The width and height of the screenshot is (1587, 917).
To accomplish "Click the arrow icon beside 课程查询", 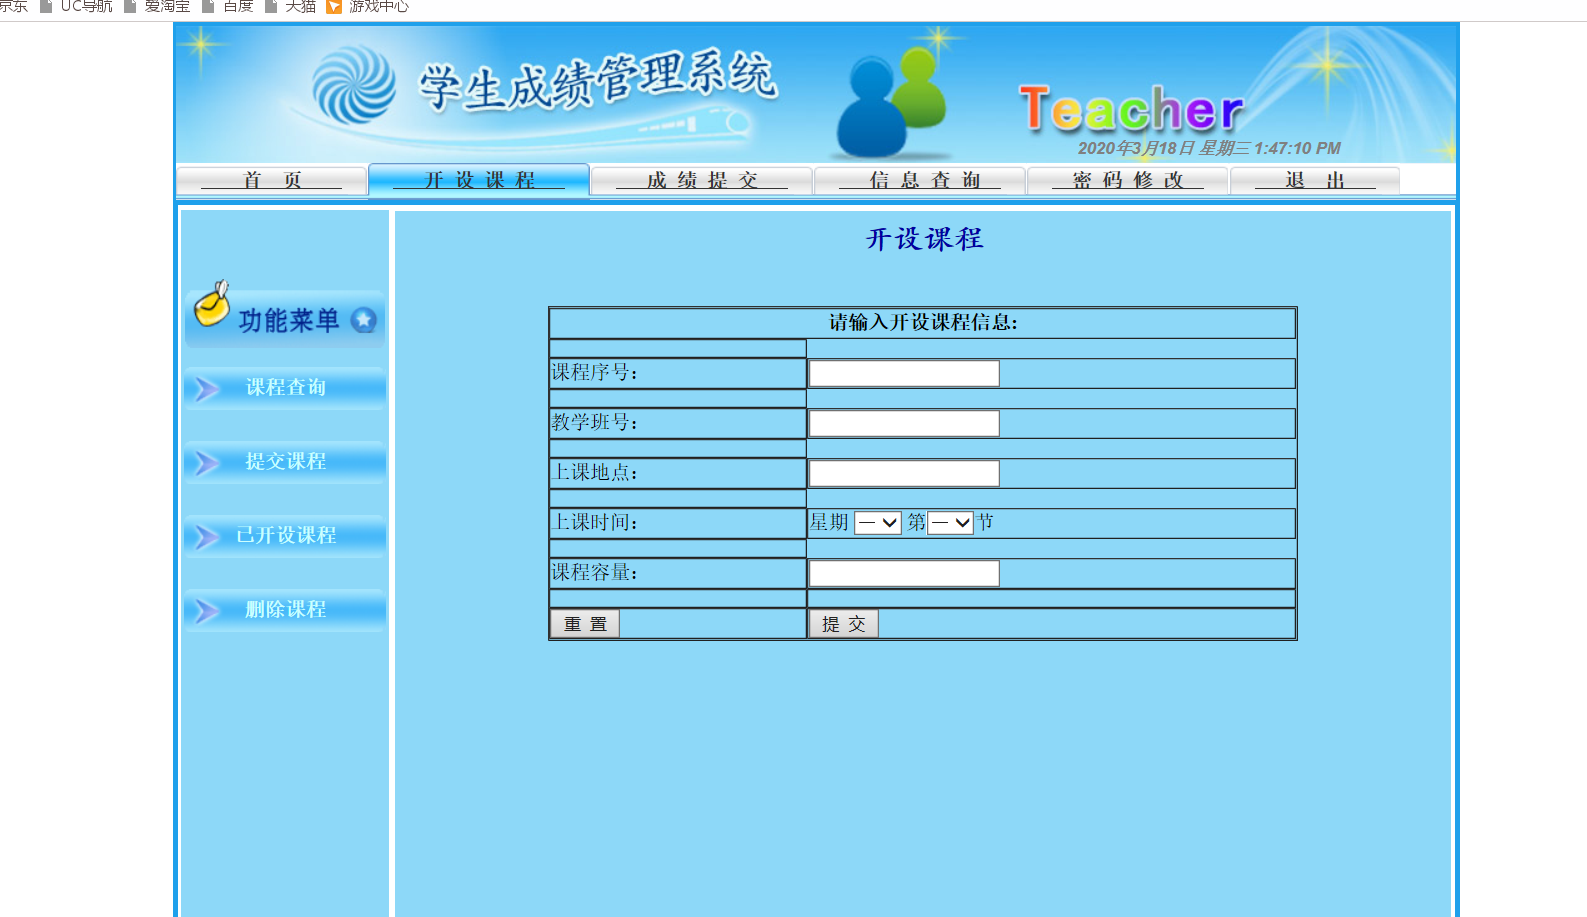I will coord(207,389).
